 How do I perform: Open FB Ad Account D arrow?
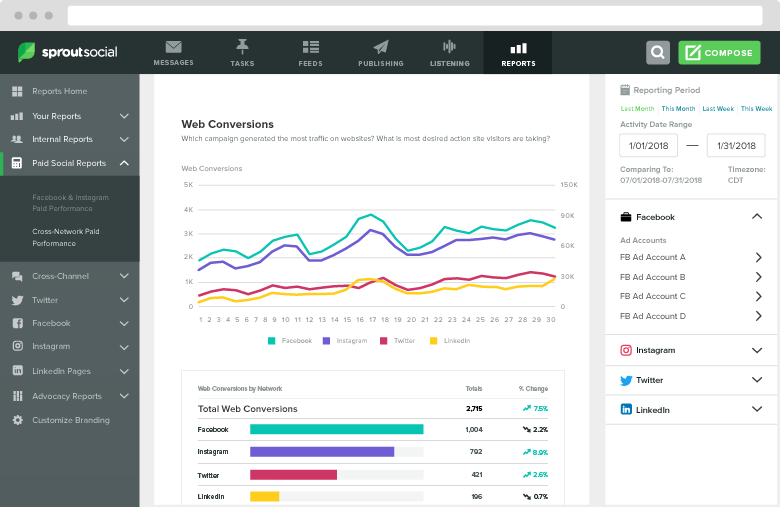point(758,315)
